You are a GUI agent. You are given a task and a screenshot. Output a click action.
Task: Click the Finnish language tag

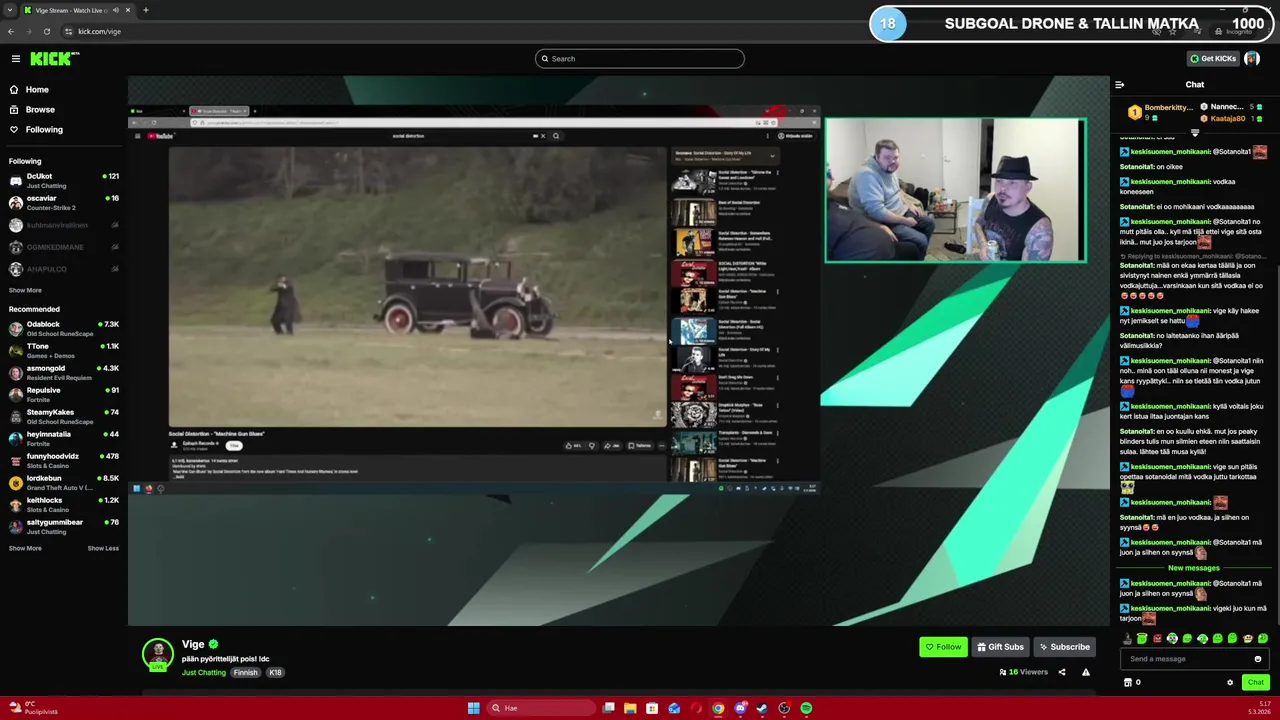[246, 673]
